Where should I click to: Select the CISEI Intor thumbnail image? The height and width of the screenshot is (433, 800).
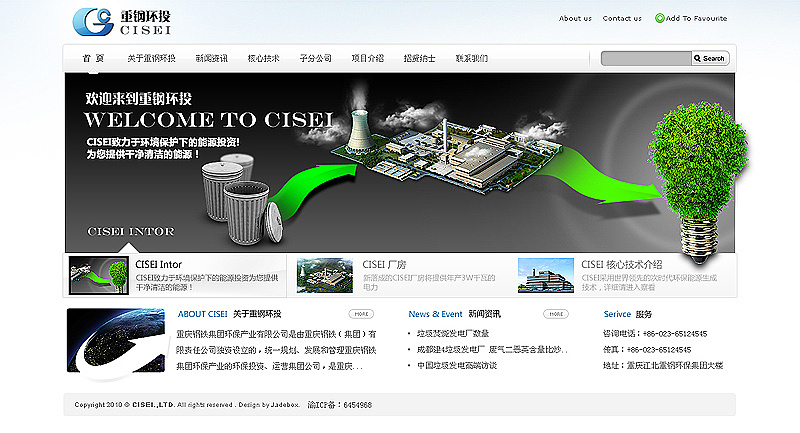pos(98,275)
